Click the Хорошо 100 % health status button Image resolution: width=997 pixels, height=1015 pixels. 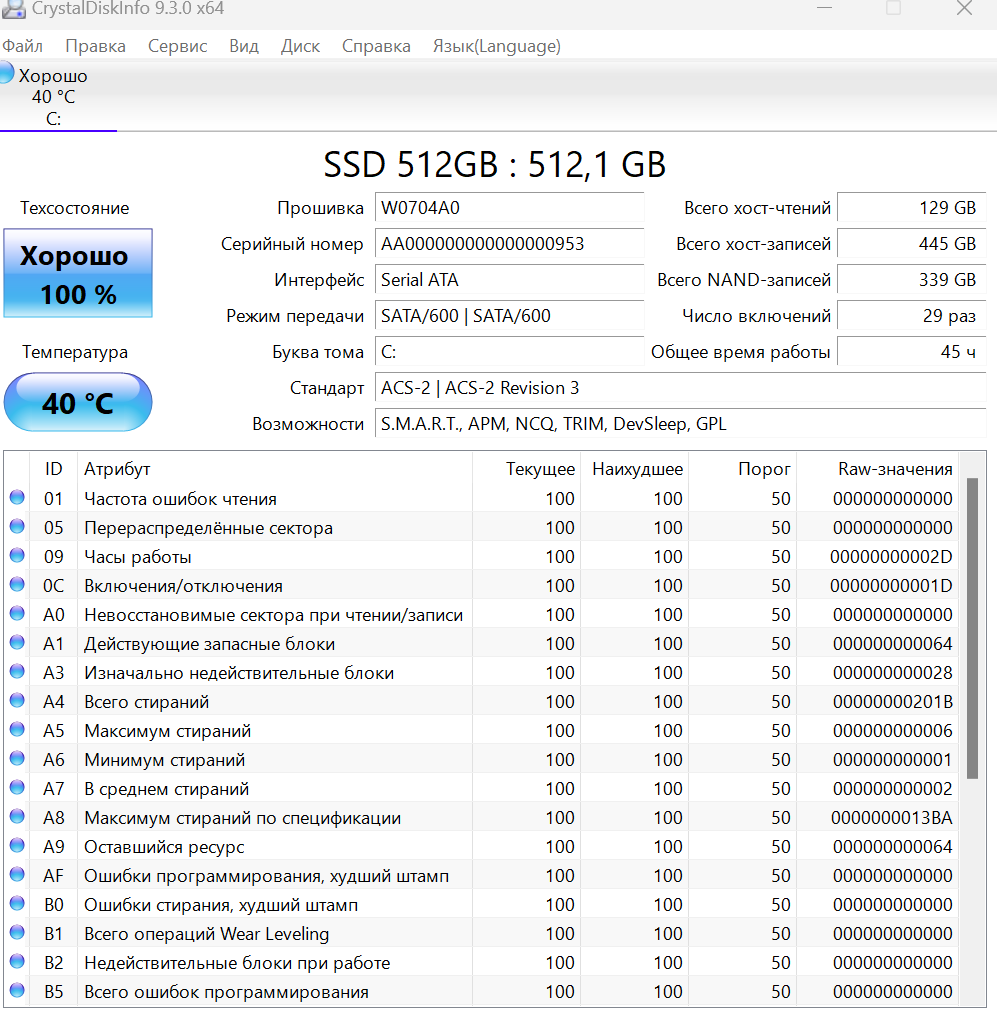pos(78,273)
